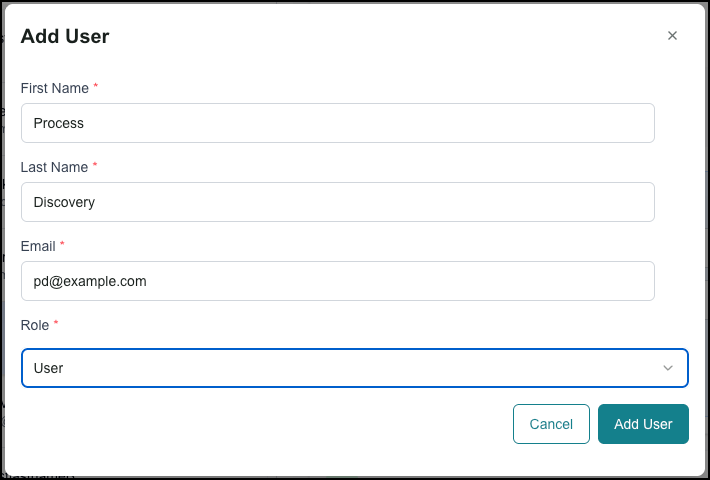This screenshot has width=710, height=480.
Task: Focus the Email input field
Action: point(338,281)
